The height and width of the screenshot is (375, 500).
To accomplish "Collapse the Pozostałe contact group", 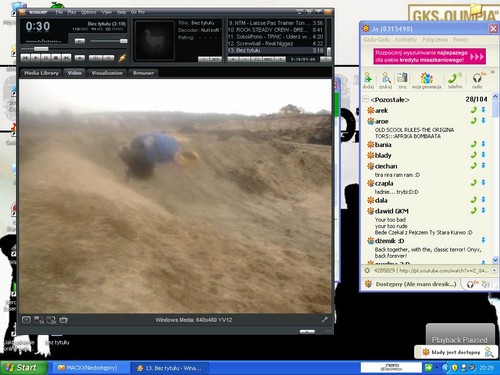I will (365, 99).
